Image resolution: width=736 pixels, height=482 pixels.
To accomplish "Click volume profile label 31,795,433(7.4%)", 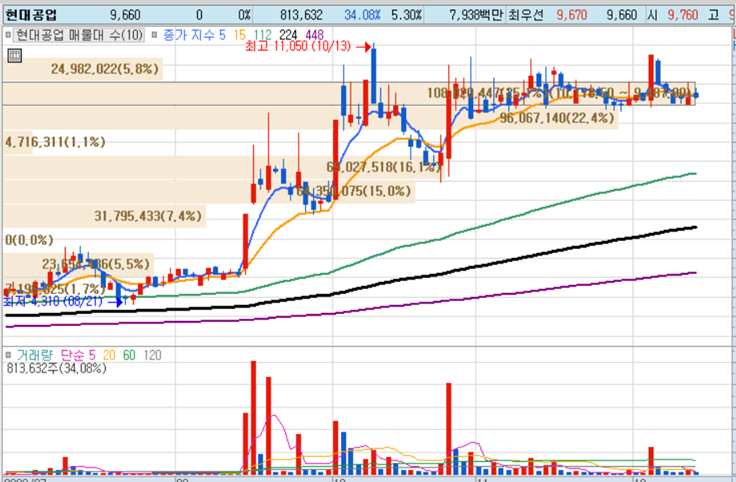I will click(x=148, y=216).
